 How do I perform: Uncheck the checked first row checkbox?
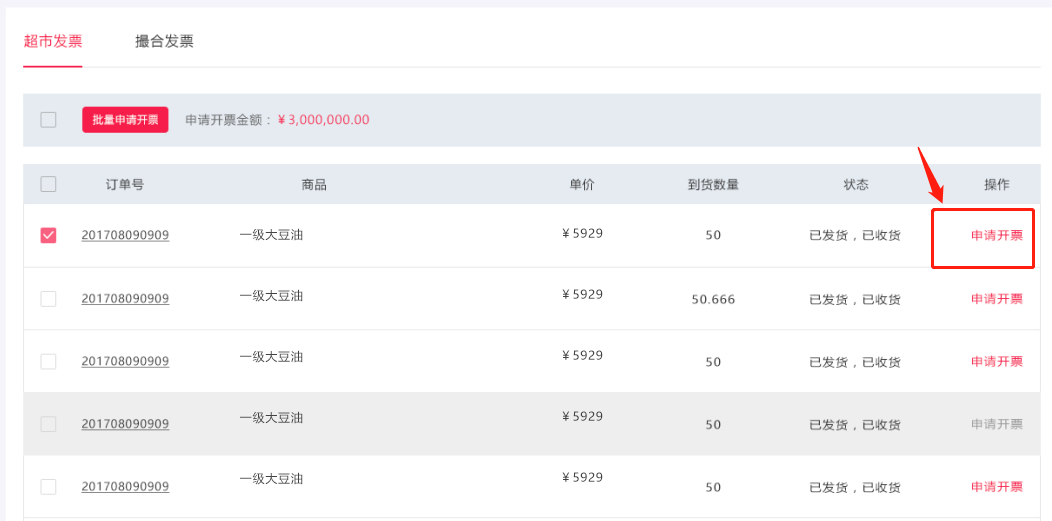[48, 235]
